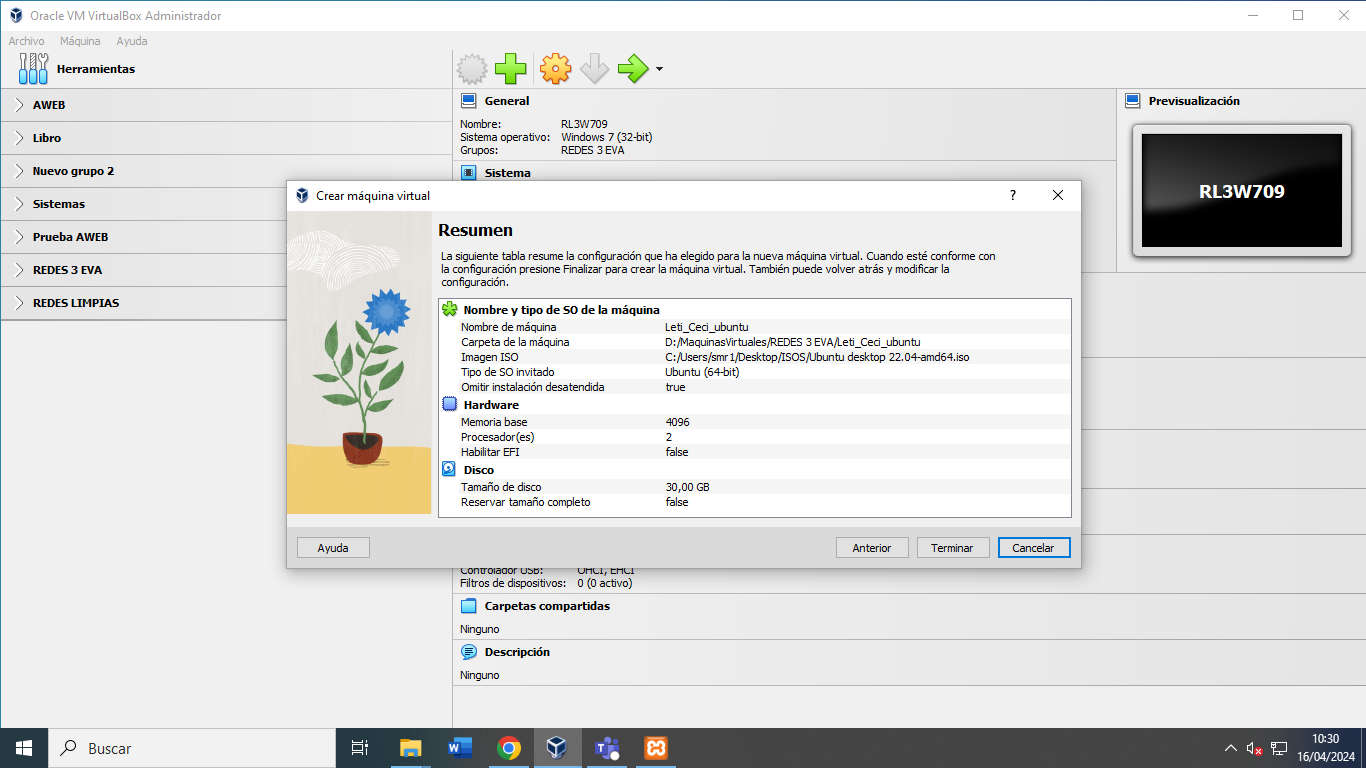Open the Start arrow dropdown menu
1366x768 pixels.
(x=659, y=70)
